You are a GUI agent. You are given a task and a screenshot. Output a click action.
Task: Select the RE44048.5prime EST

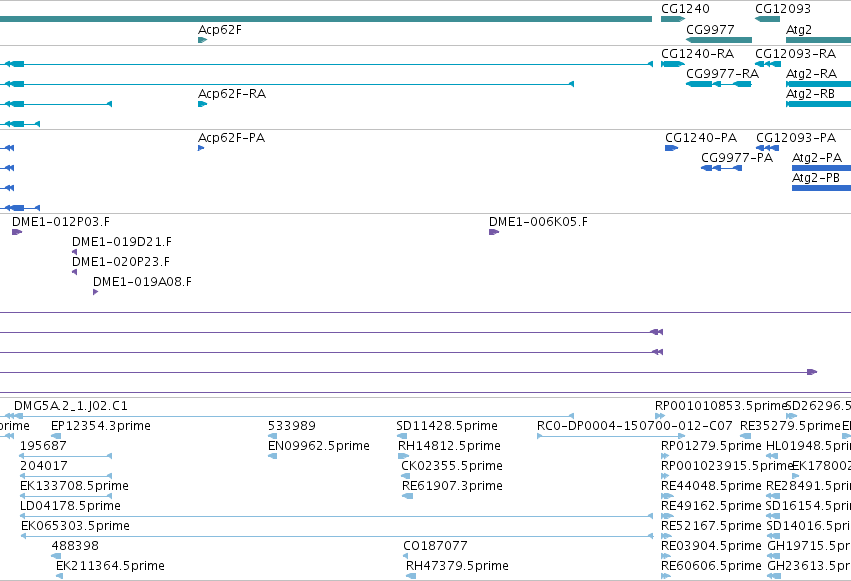tap(668, 496)
